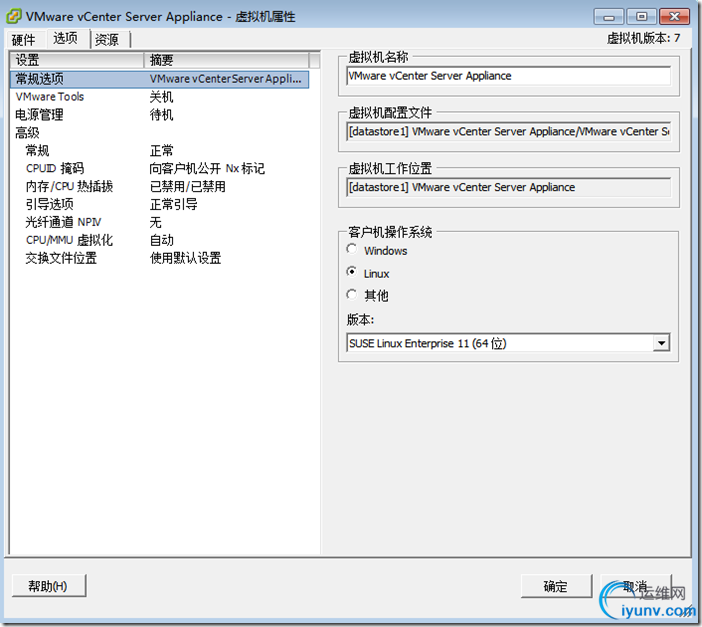Image resolution: width=702 pixels, height=627 pixels.
Task: Click the 摘要 column header
Action: pyautogui.click(x=226, y=60)
